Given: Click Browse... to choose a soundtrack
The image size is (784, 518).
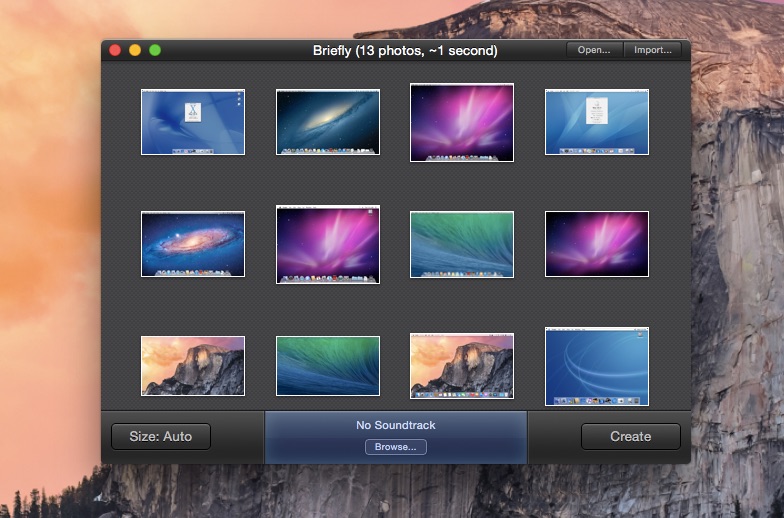Looking at the screenshot, I should [396, 447].
